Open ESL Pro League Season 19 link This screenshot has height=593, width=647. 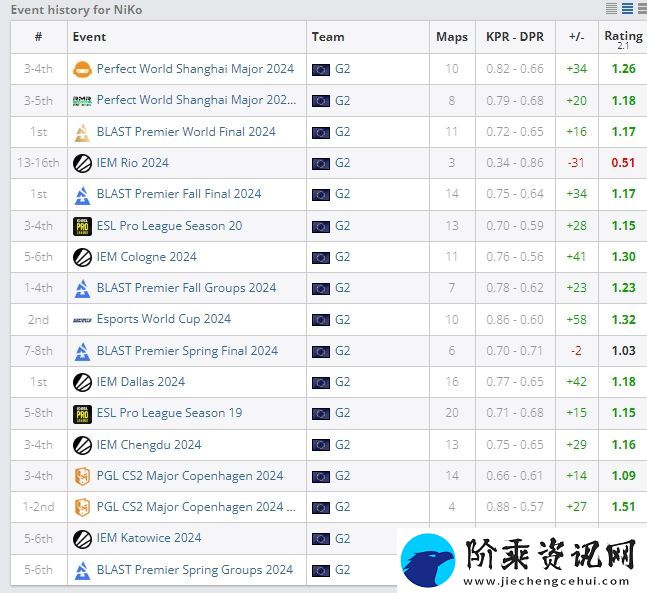(x=169, y=413)
